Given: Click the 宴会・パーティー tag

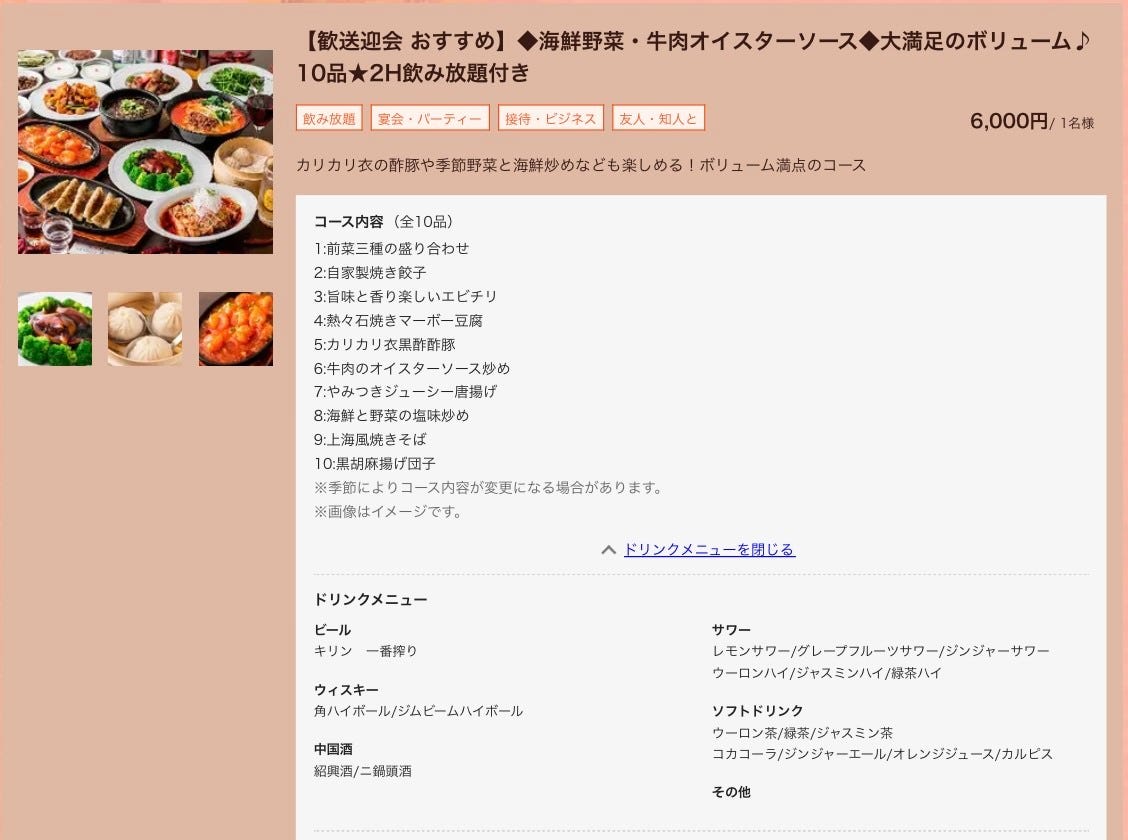Looking at the screenshot, I should point(430,118).
